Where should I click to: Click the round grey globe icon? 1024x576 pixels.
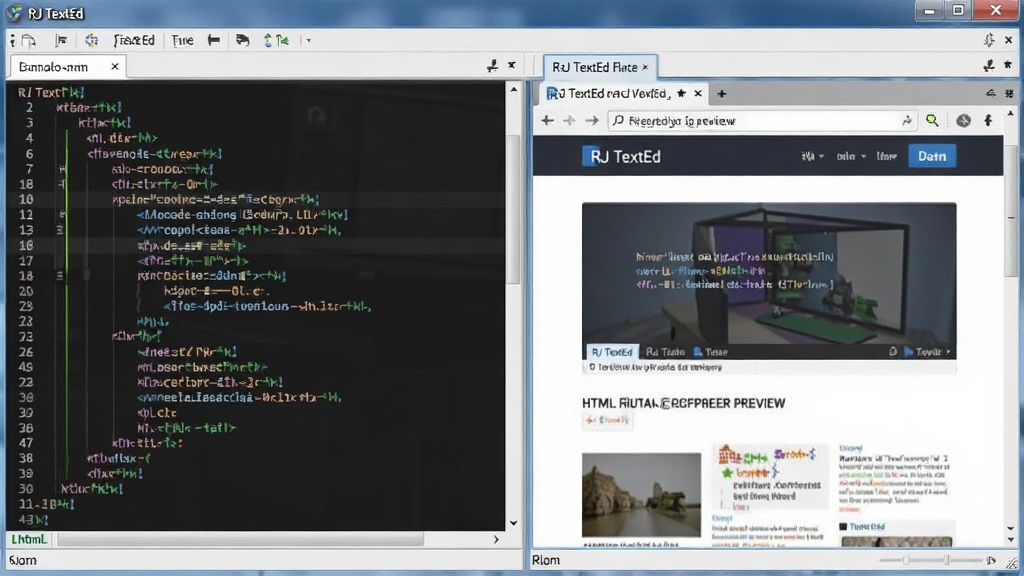click(x=963, y=121)
